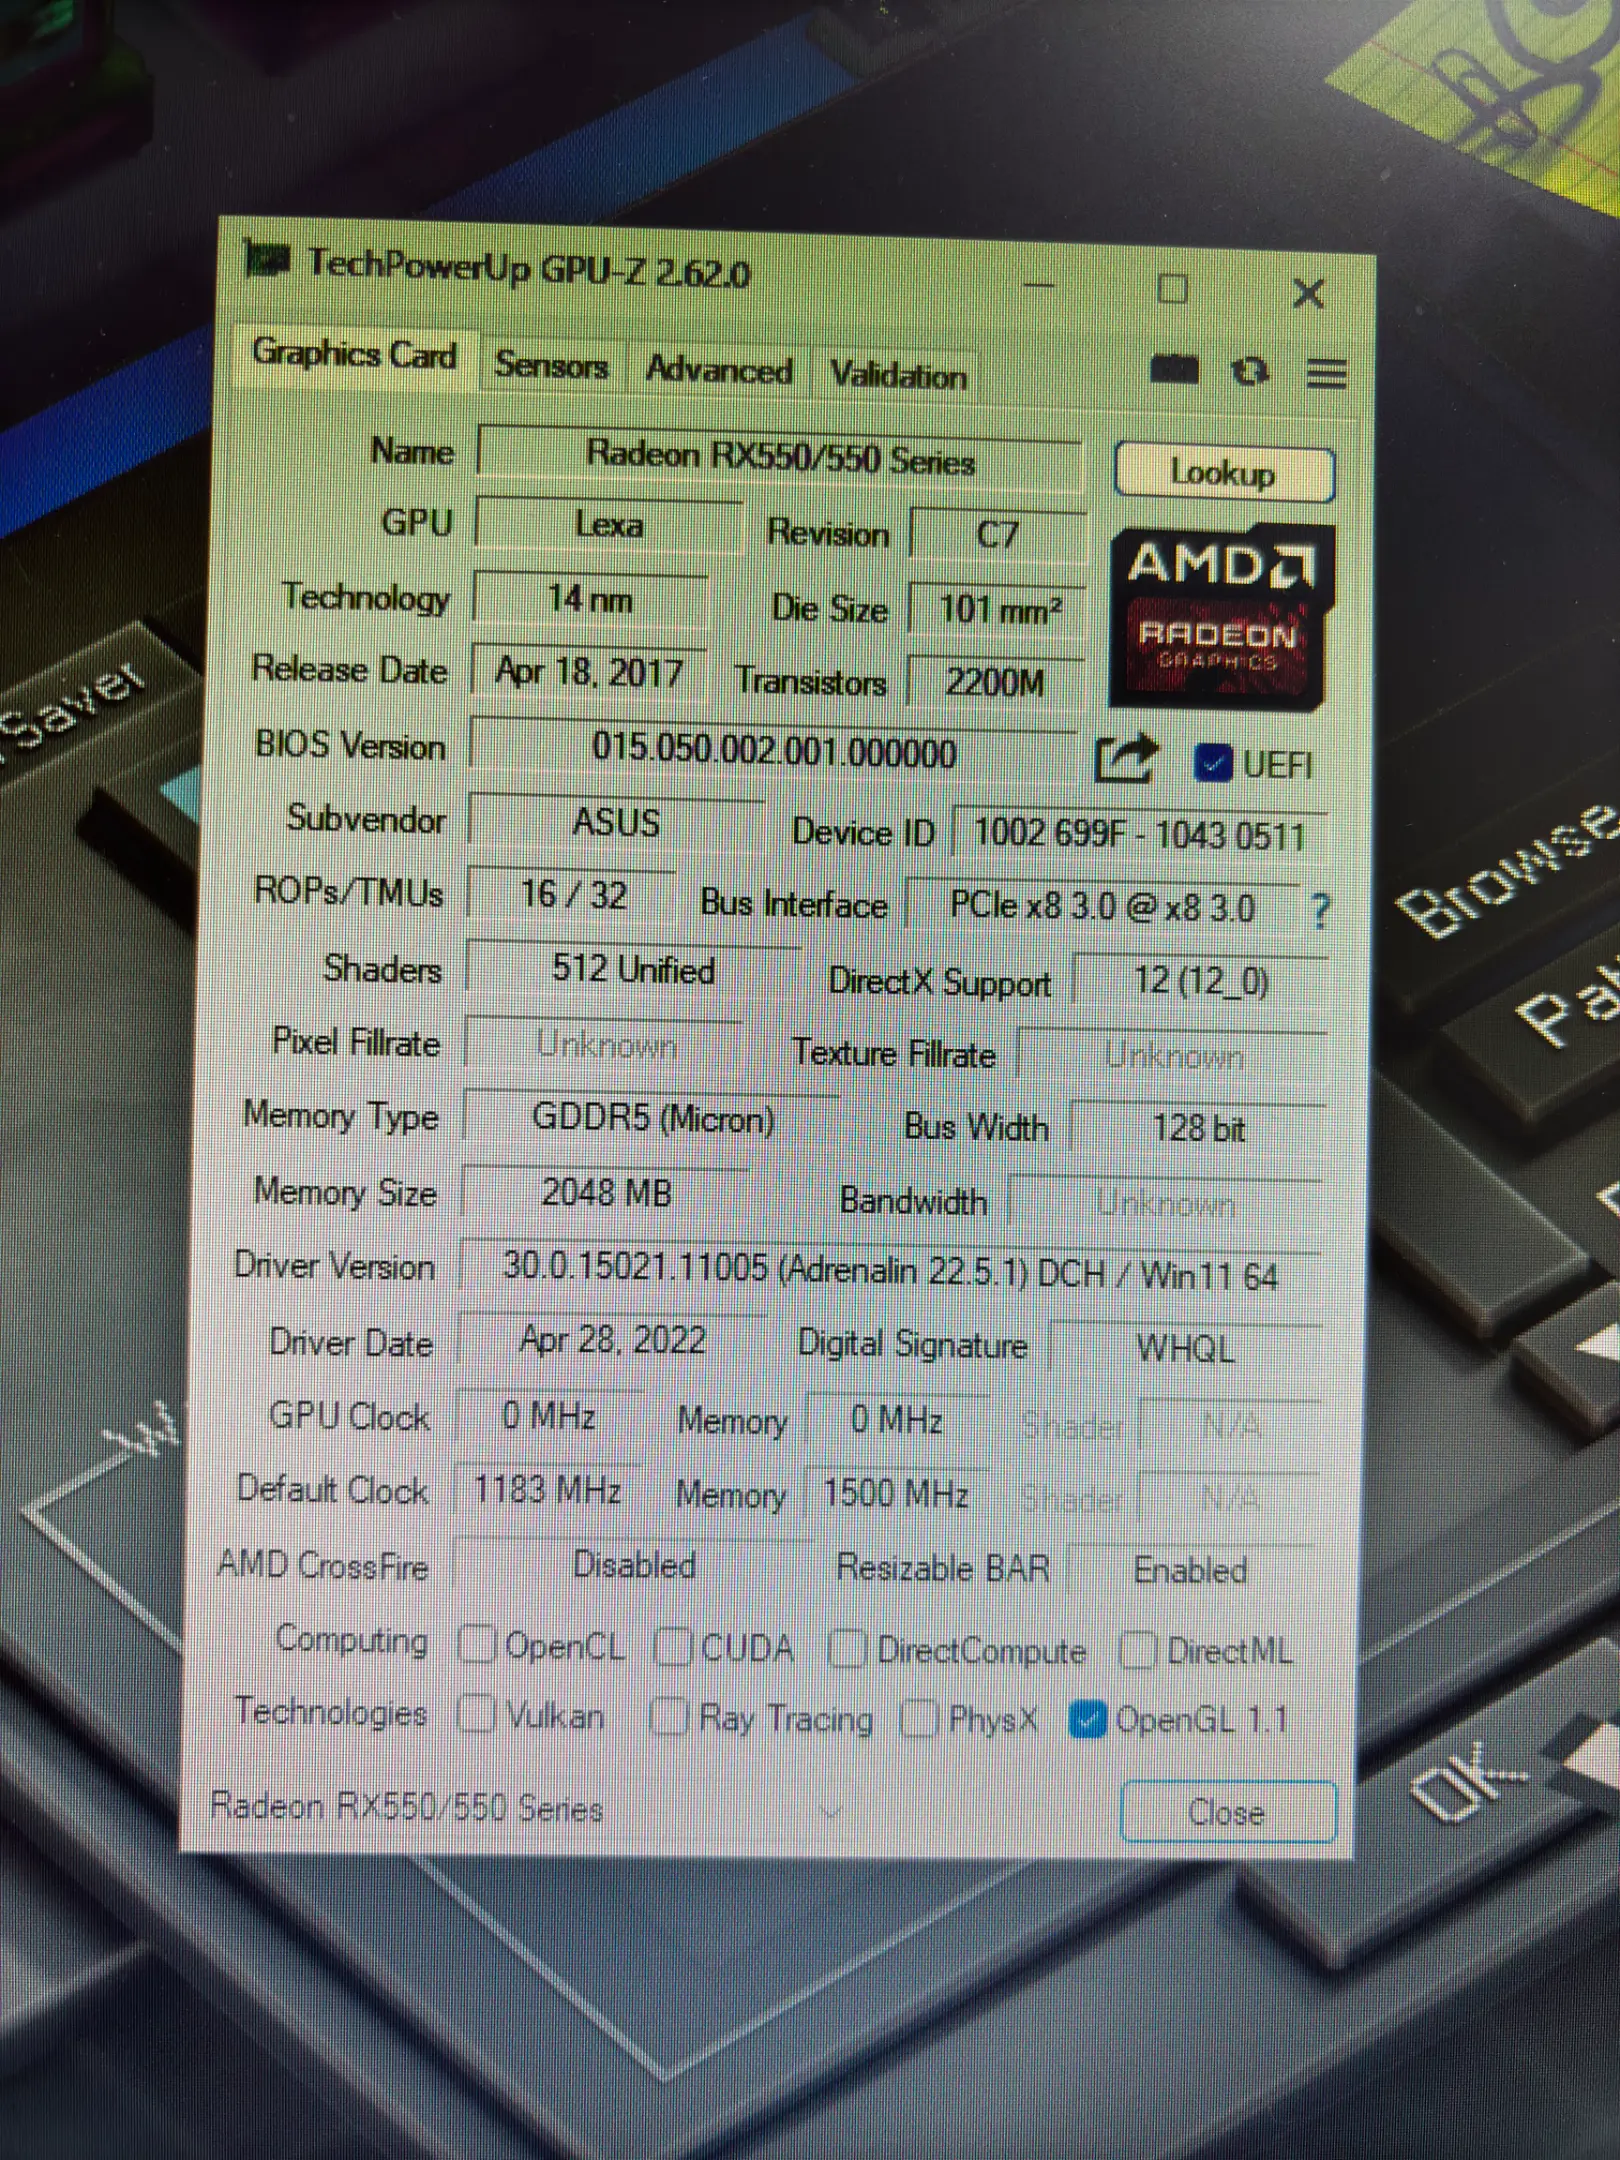Select the Memory Type field GDDR5 (Micron)
Screen dimensions: 1620x2160
pyautogui.click(x=652, y=1118)
